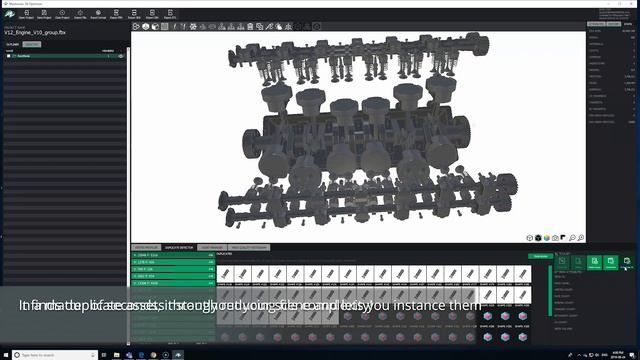
Task: Click the outline cube view icon below viewport
Action: [529, 238]
